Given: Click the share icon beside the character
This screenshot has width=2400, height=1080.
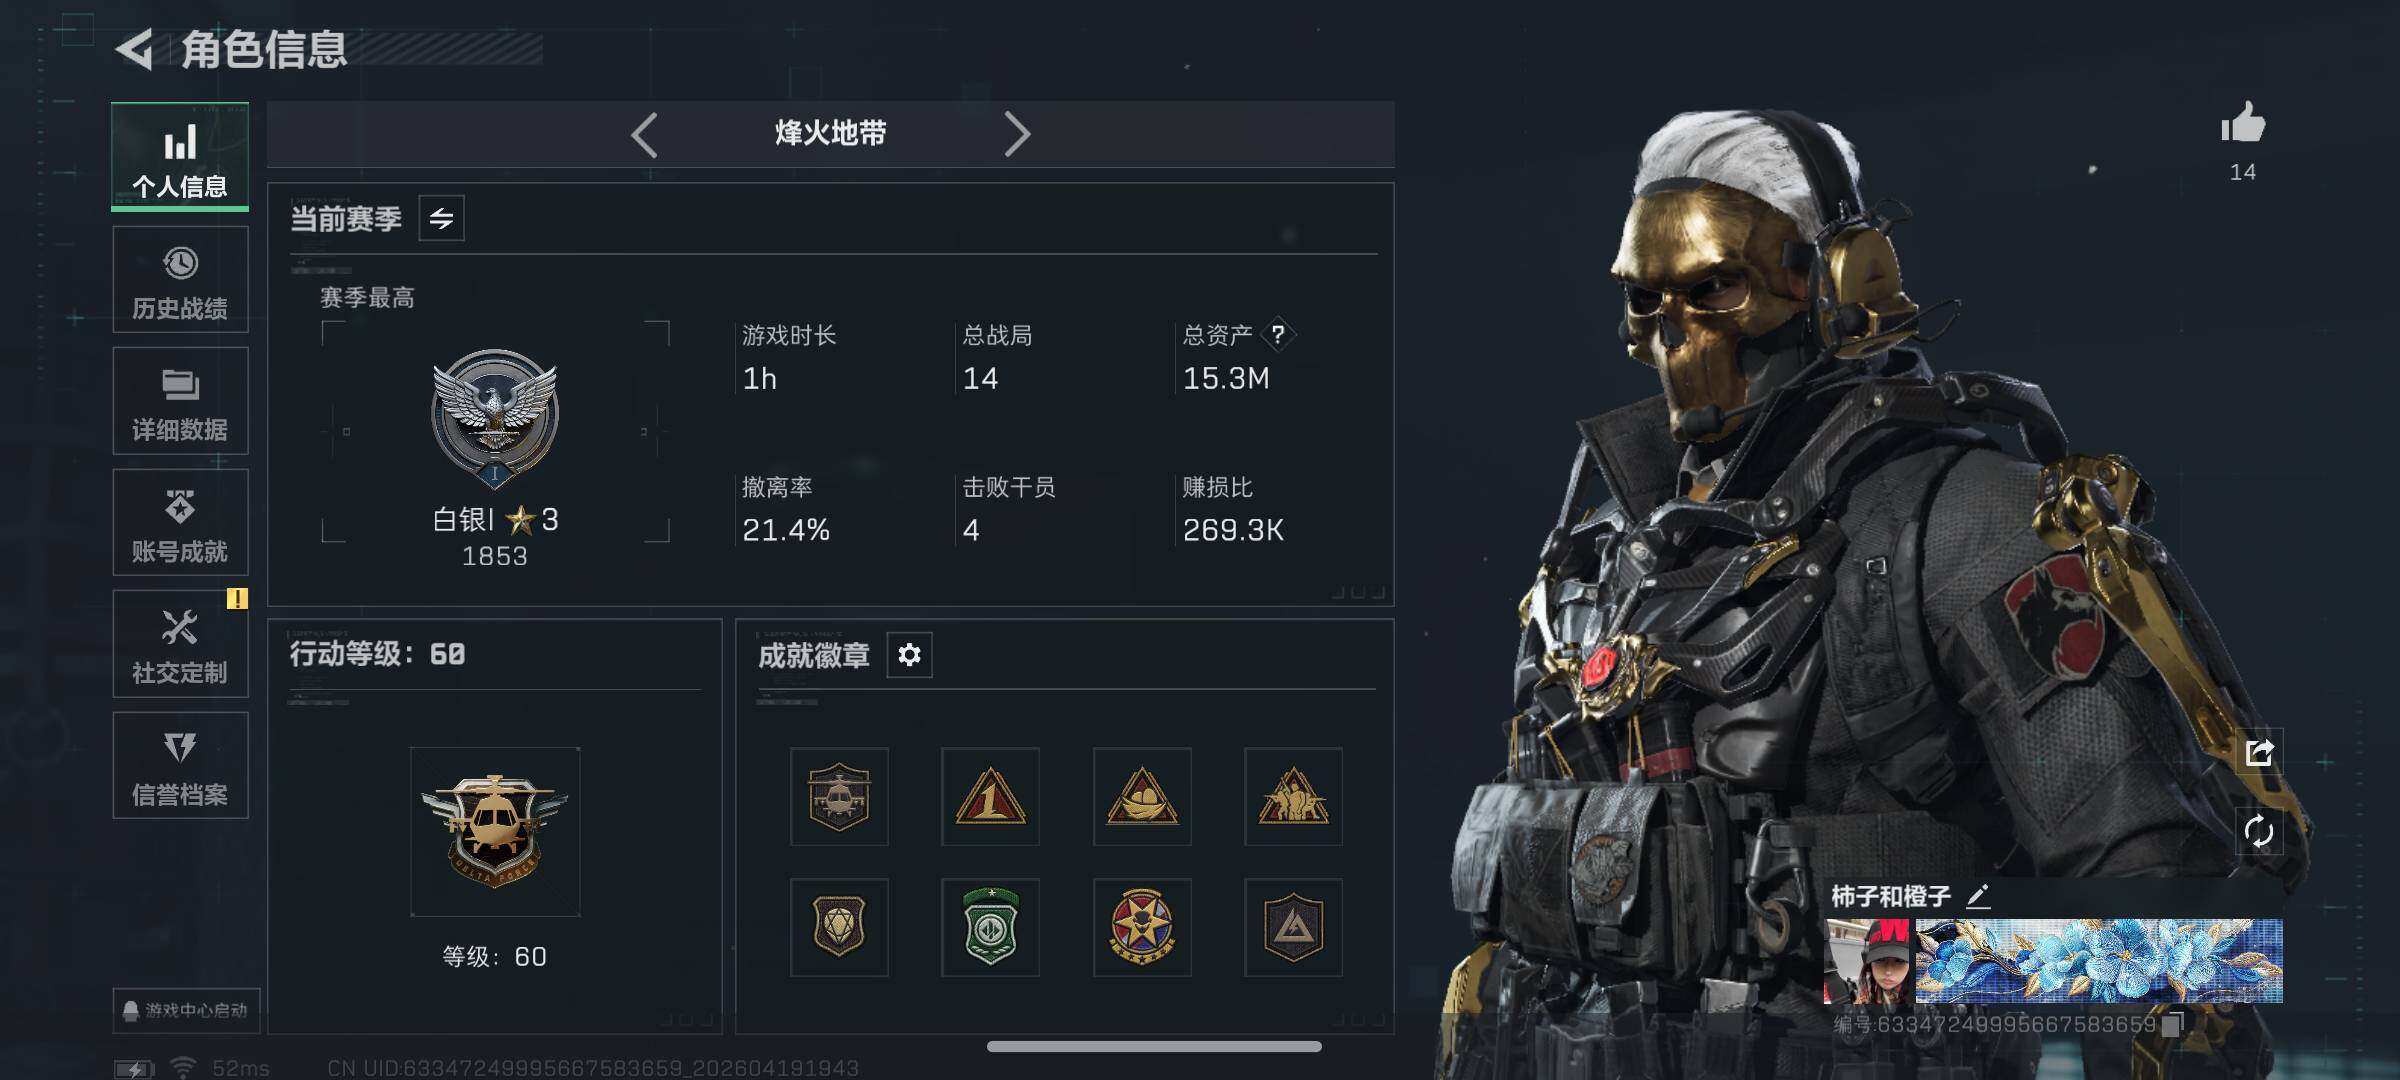Looking at the screenshot, I should click(2259, 752).
